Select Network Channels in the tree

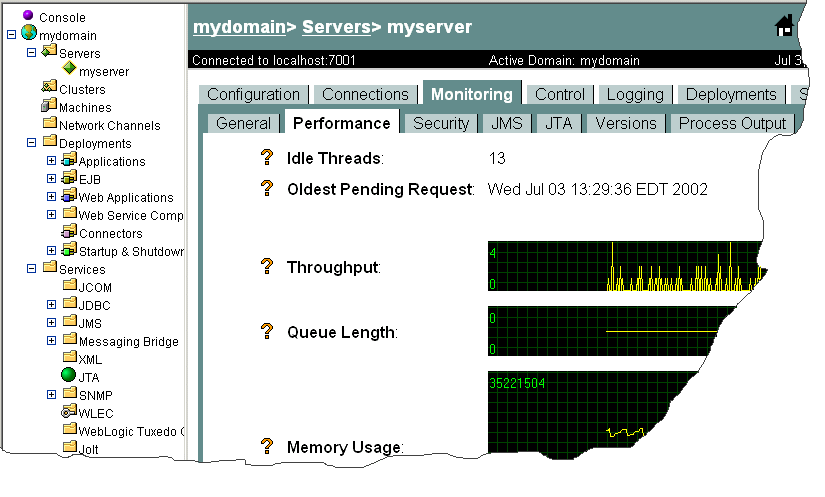coord(109,125)
